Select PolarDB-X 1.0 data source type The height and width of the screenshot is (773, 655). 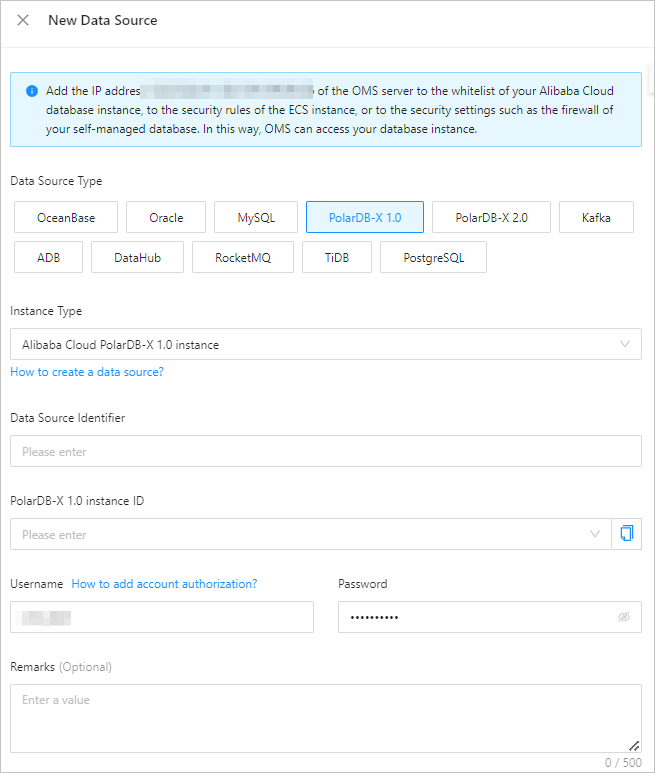pos(365,217)
